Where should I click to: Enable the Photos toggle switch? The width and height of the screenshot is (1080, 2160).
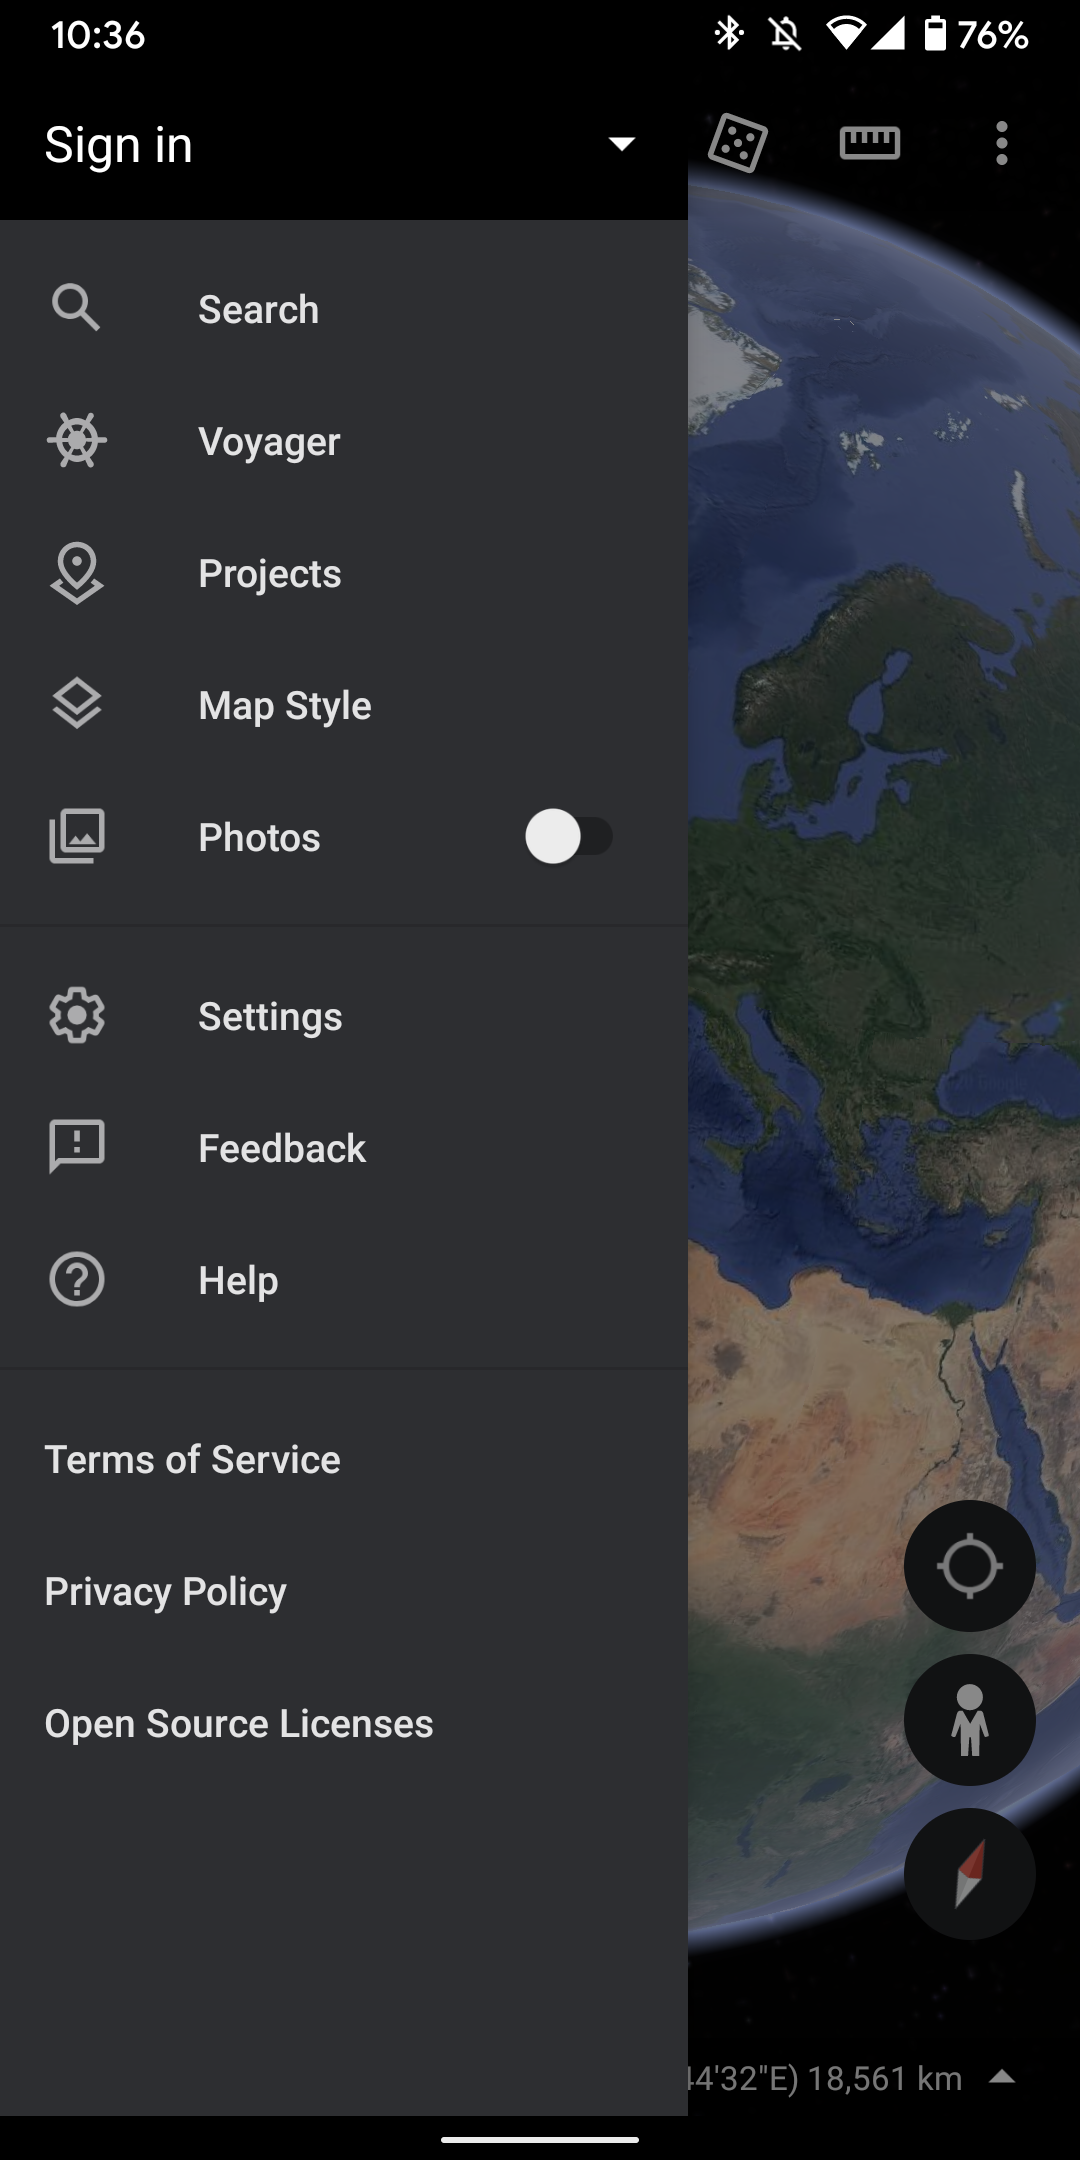tap(568, 837)
